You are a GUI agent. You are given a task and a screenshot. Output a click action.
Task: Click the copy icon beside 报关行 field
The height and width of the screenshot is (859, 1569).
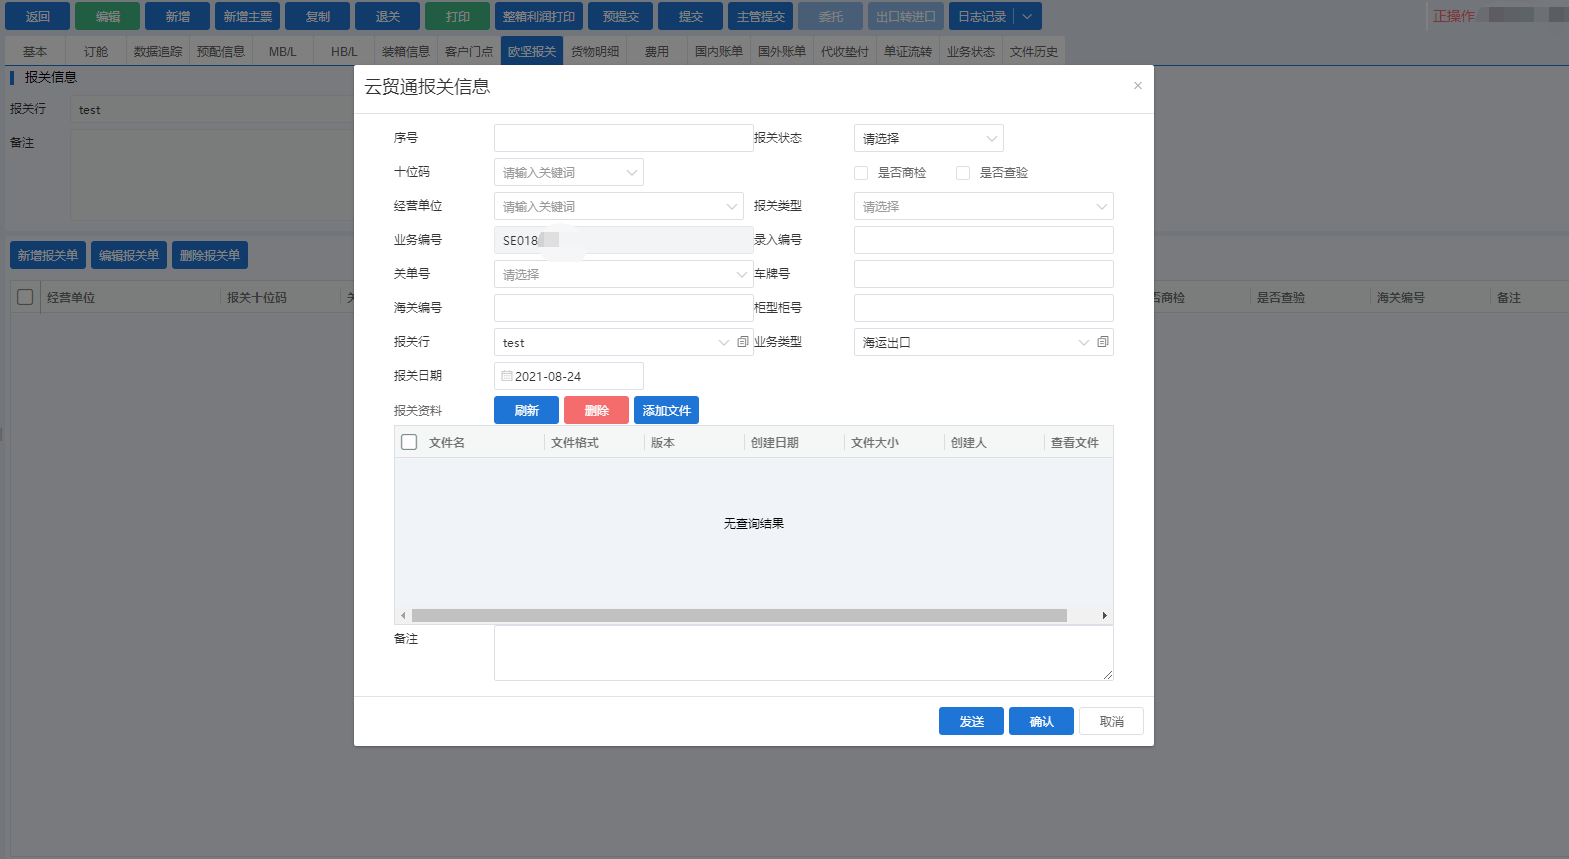742,342
